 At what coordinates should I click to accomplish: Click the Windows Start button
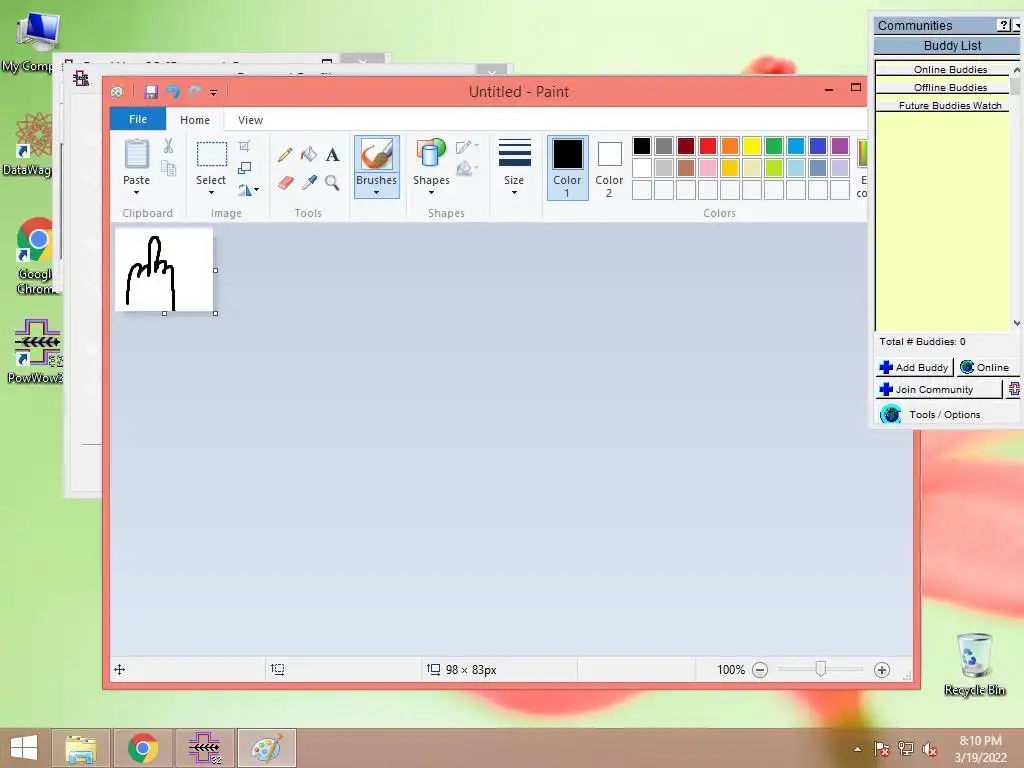(x=24, y=748)
